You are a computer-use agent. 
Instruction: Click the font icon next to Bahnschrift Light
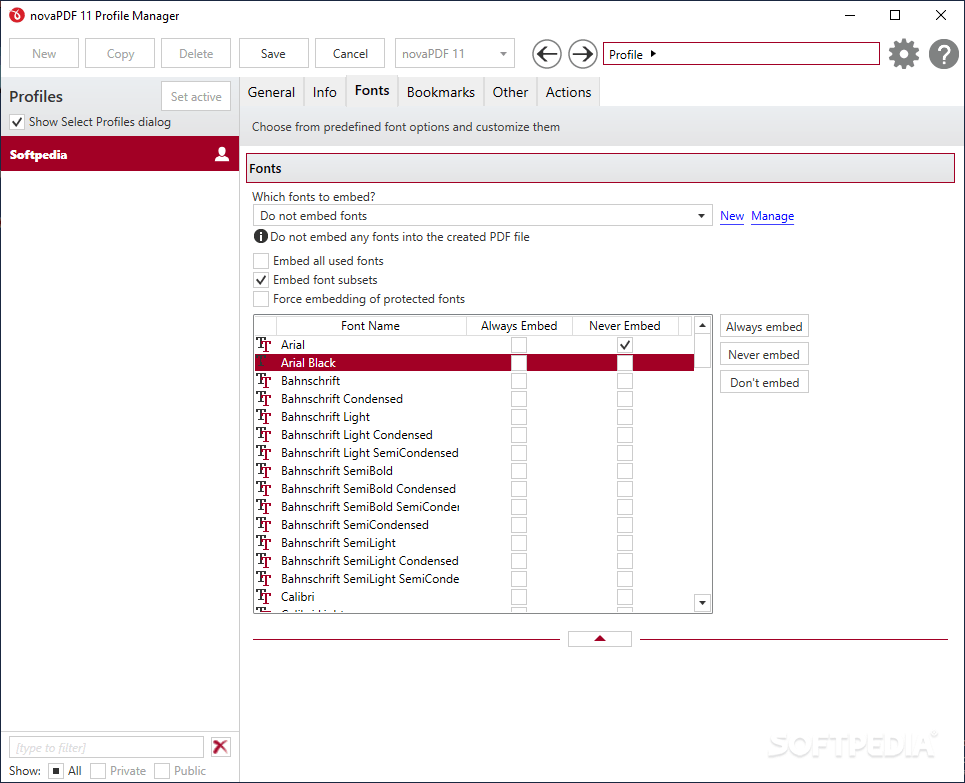[x=264, y=417]
